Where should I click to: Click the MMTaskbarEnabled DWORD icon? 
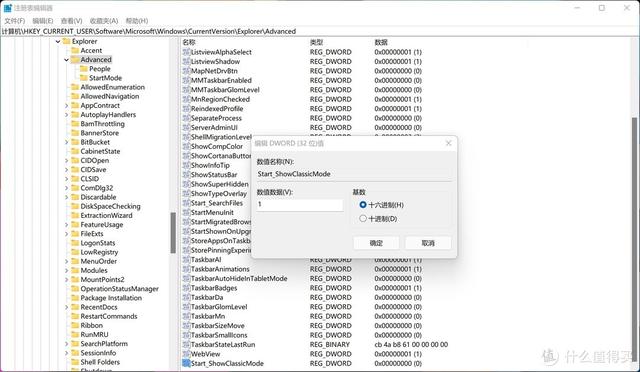(187, 80)
